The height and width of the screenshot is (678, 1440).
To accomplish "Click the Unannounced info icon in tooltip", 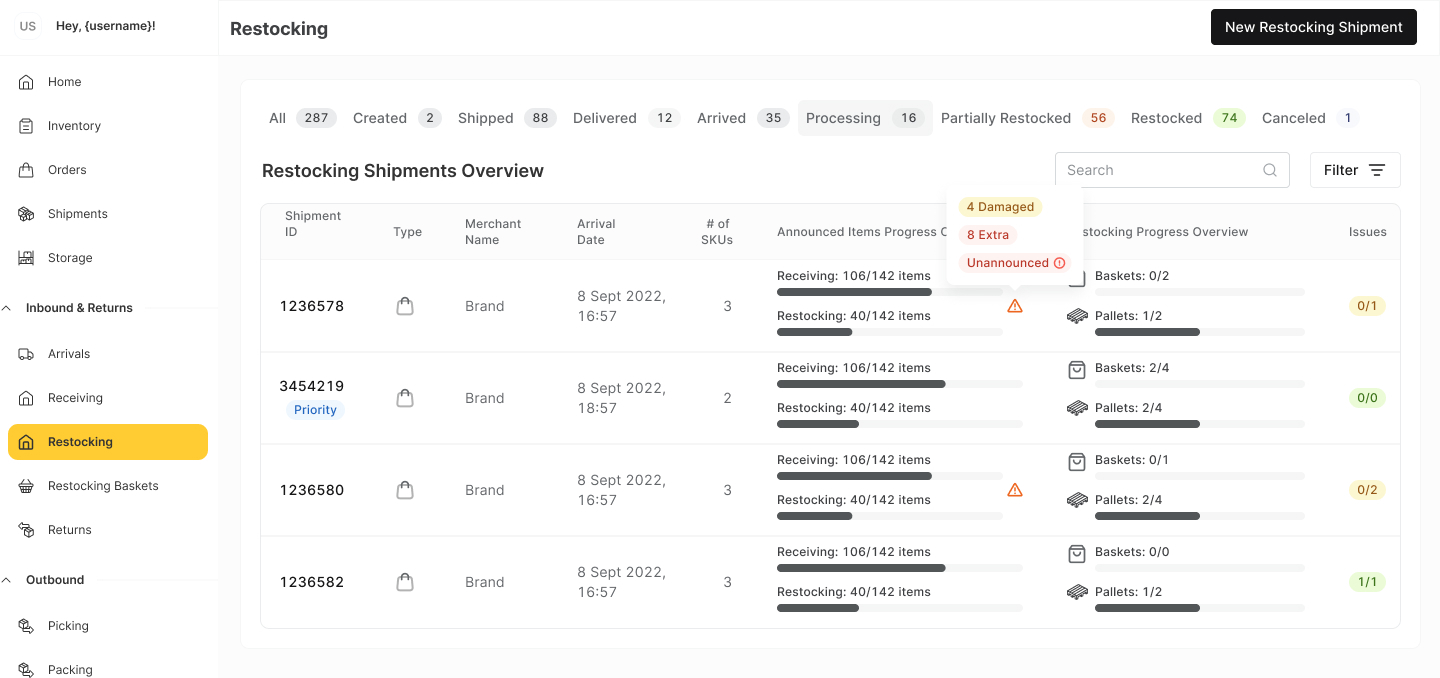I will 1059,263.
